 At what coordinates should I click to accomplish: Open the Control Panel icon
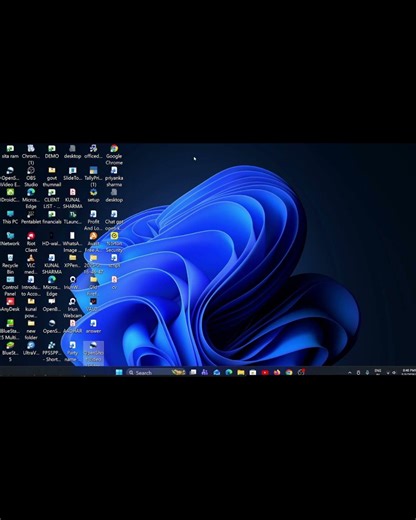10,286
